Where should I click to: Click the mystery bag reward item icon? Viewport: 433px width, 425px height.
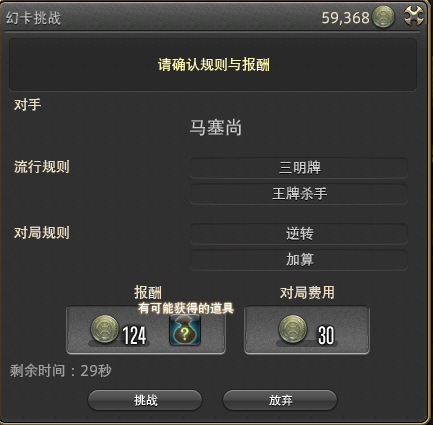point(185,330)
